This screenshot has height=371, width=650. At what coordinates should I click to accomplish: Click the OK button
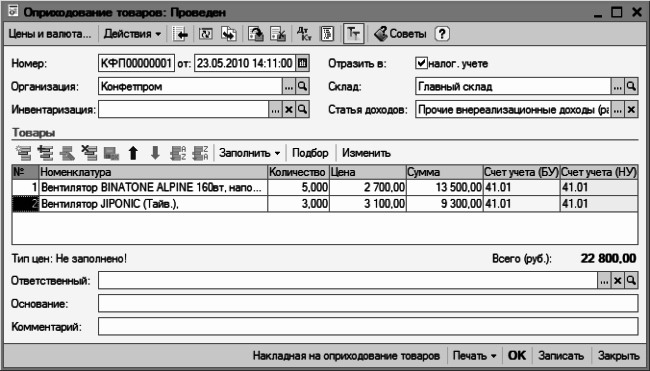[517, 356]
